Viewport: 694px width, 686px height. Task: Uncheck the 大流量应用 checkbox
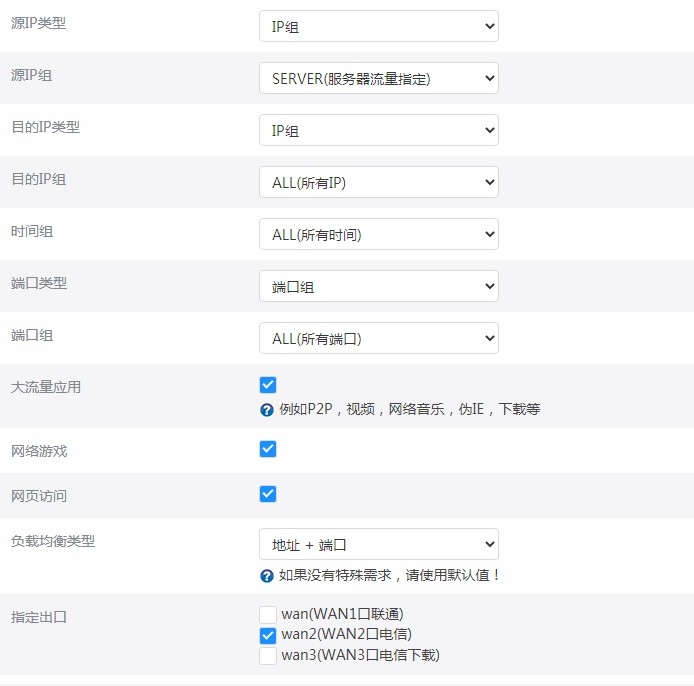pyautogui.click(x=268, y=385)
